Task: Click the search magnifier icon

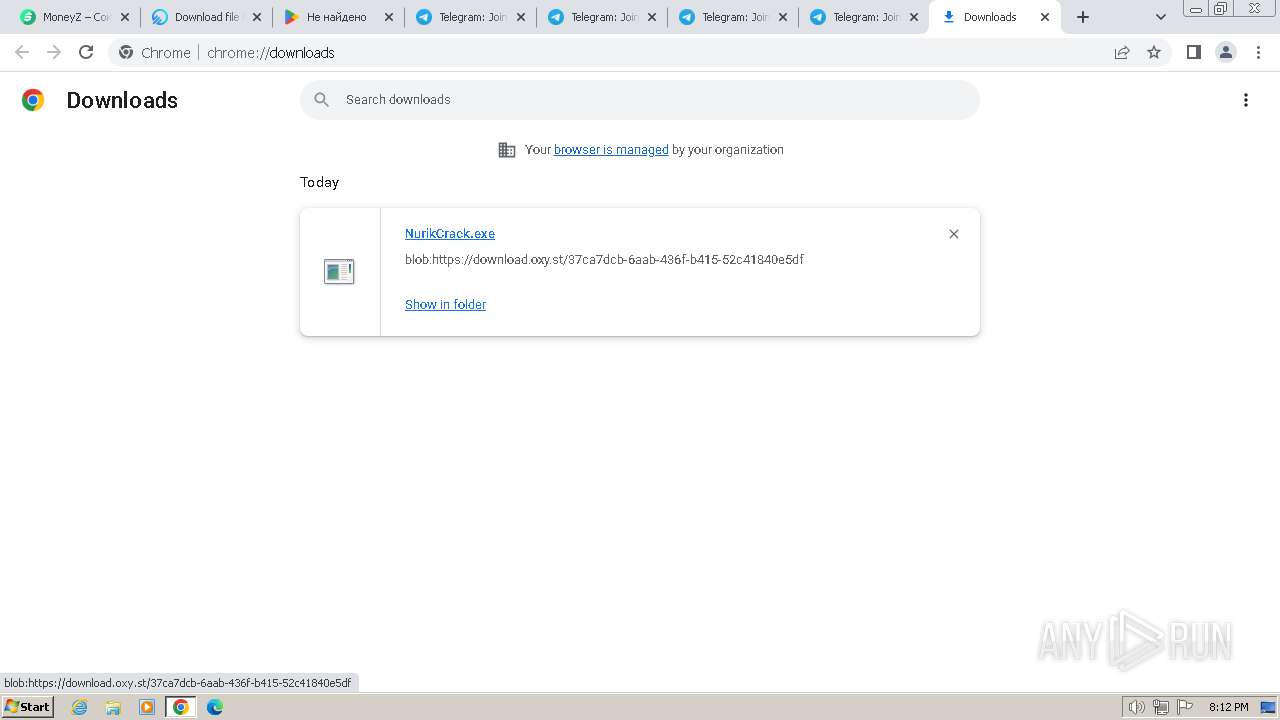Action: 322,100
